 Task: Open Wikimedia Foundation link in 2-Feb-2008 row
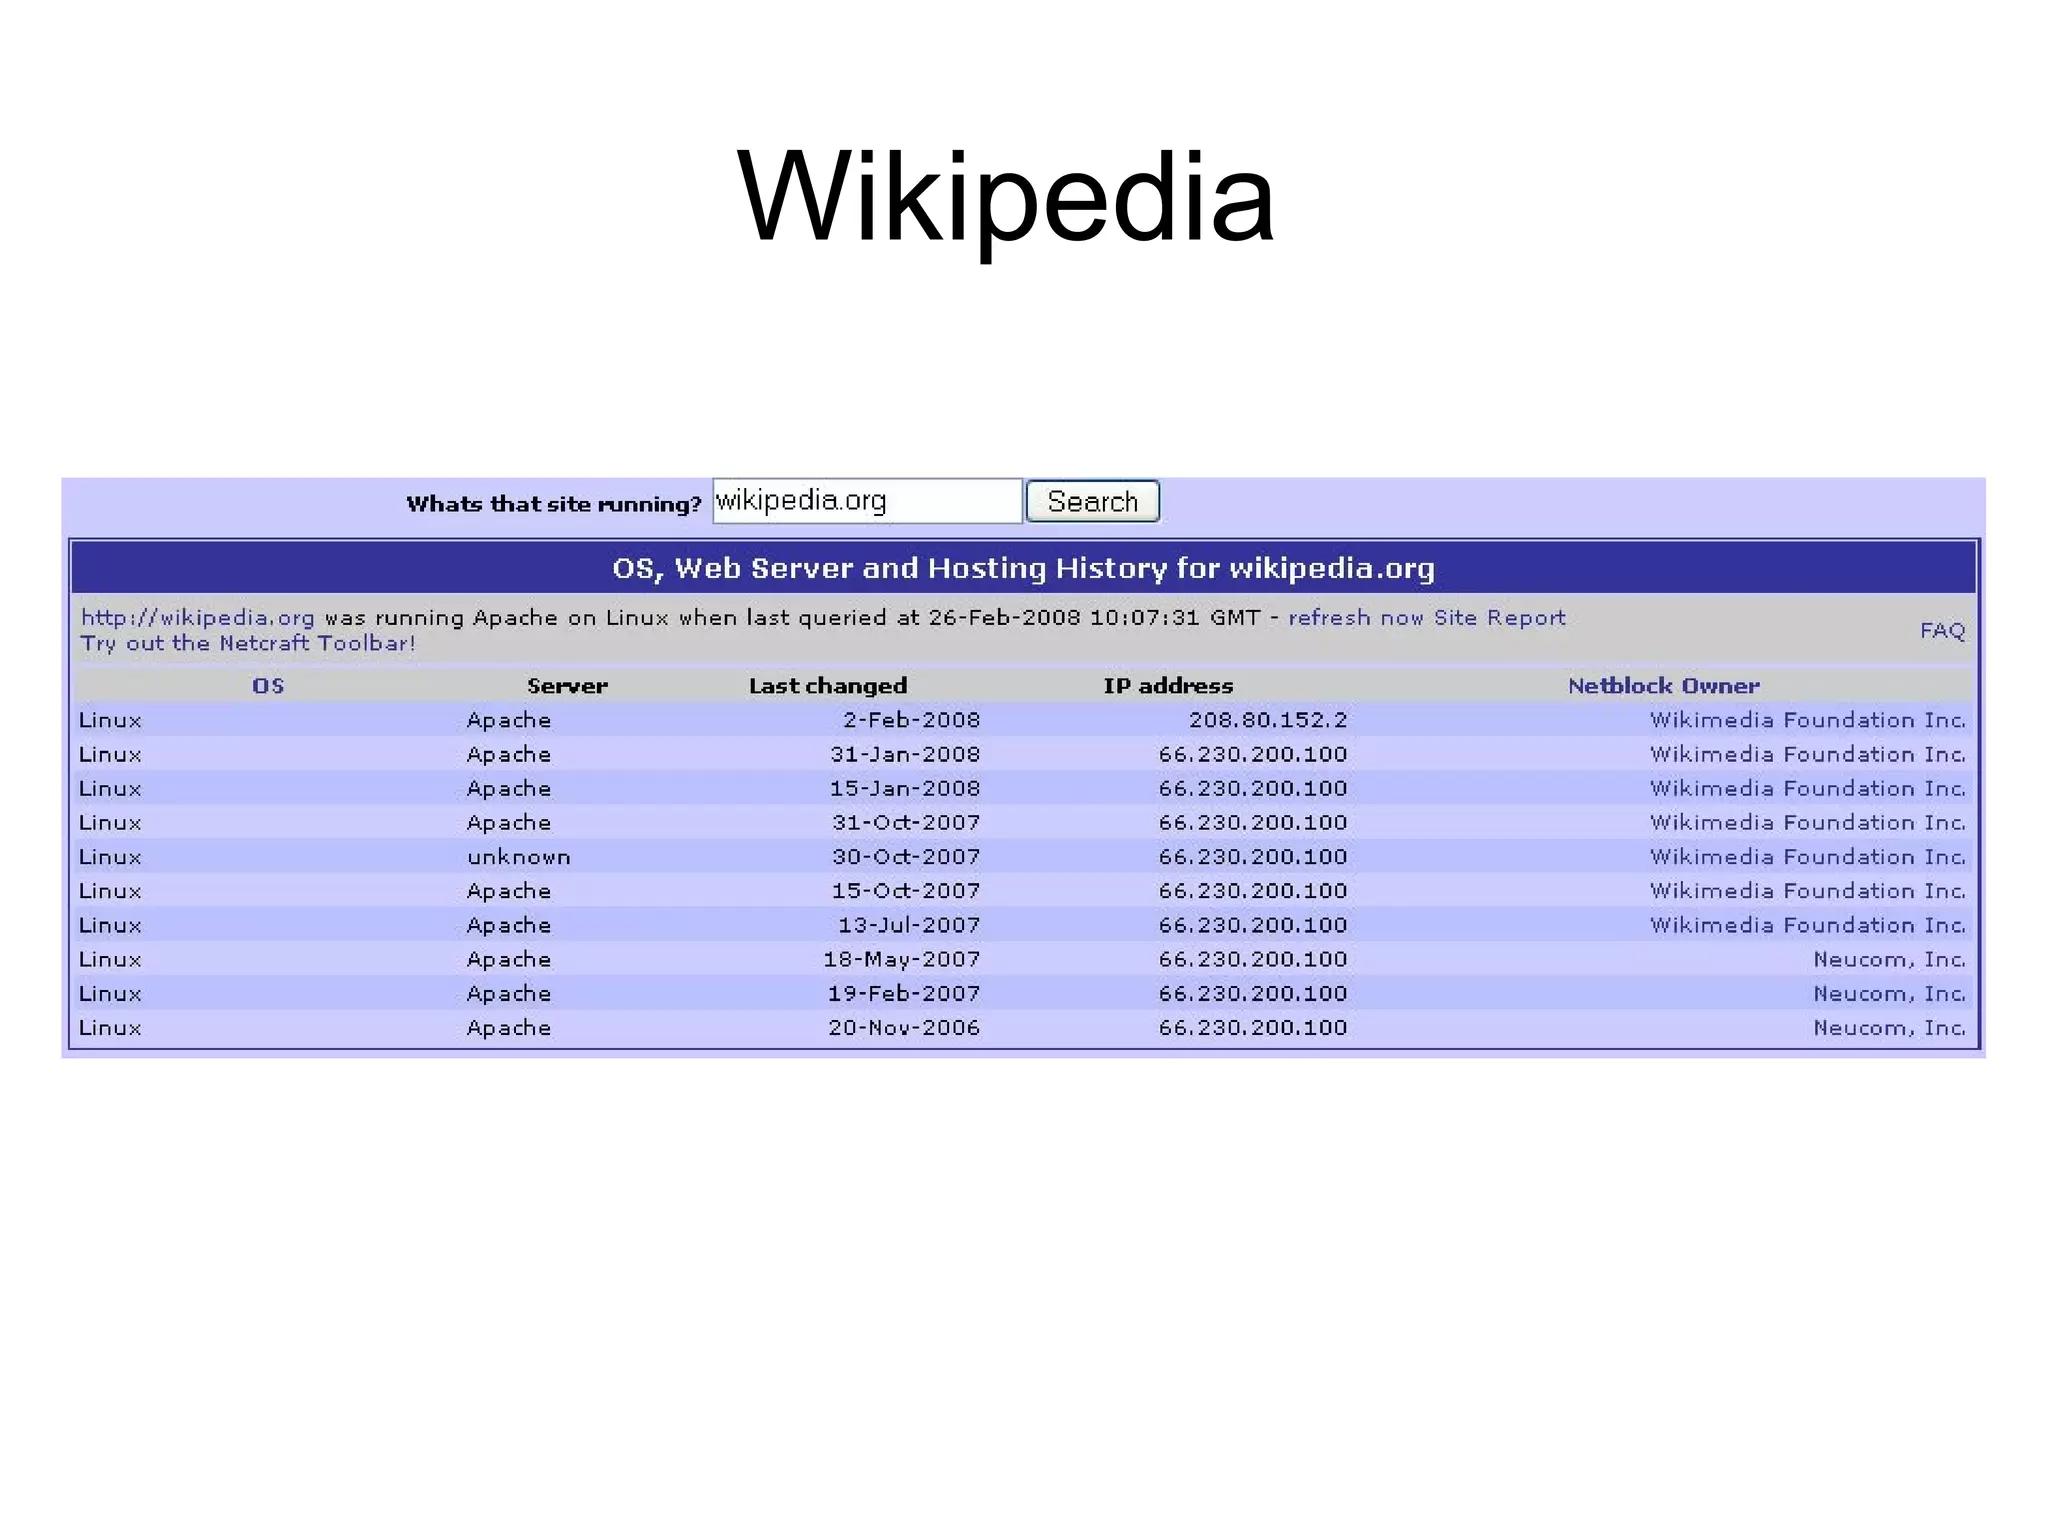click(1807, 720)
